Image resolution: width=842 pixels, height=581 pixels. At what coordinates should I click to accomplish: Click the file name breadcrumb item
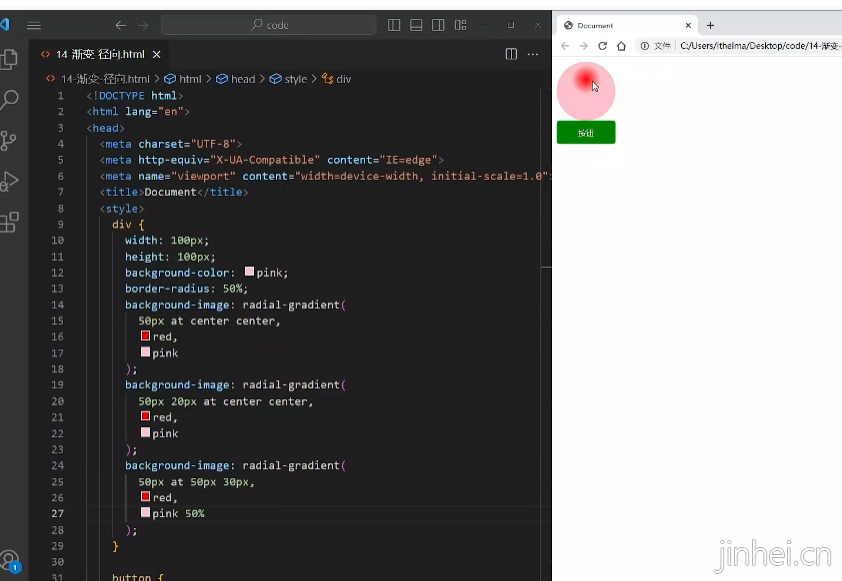coord(105,79)
